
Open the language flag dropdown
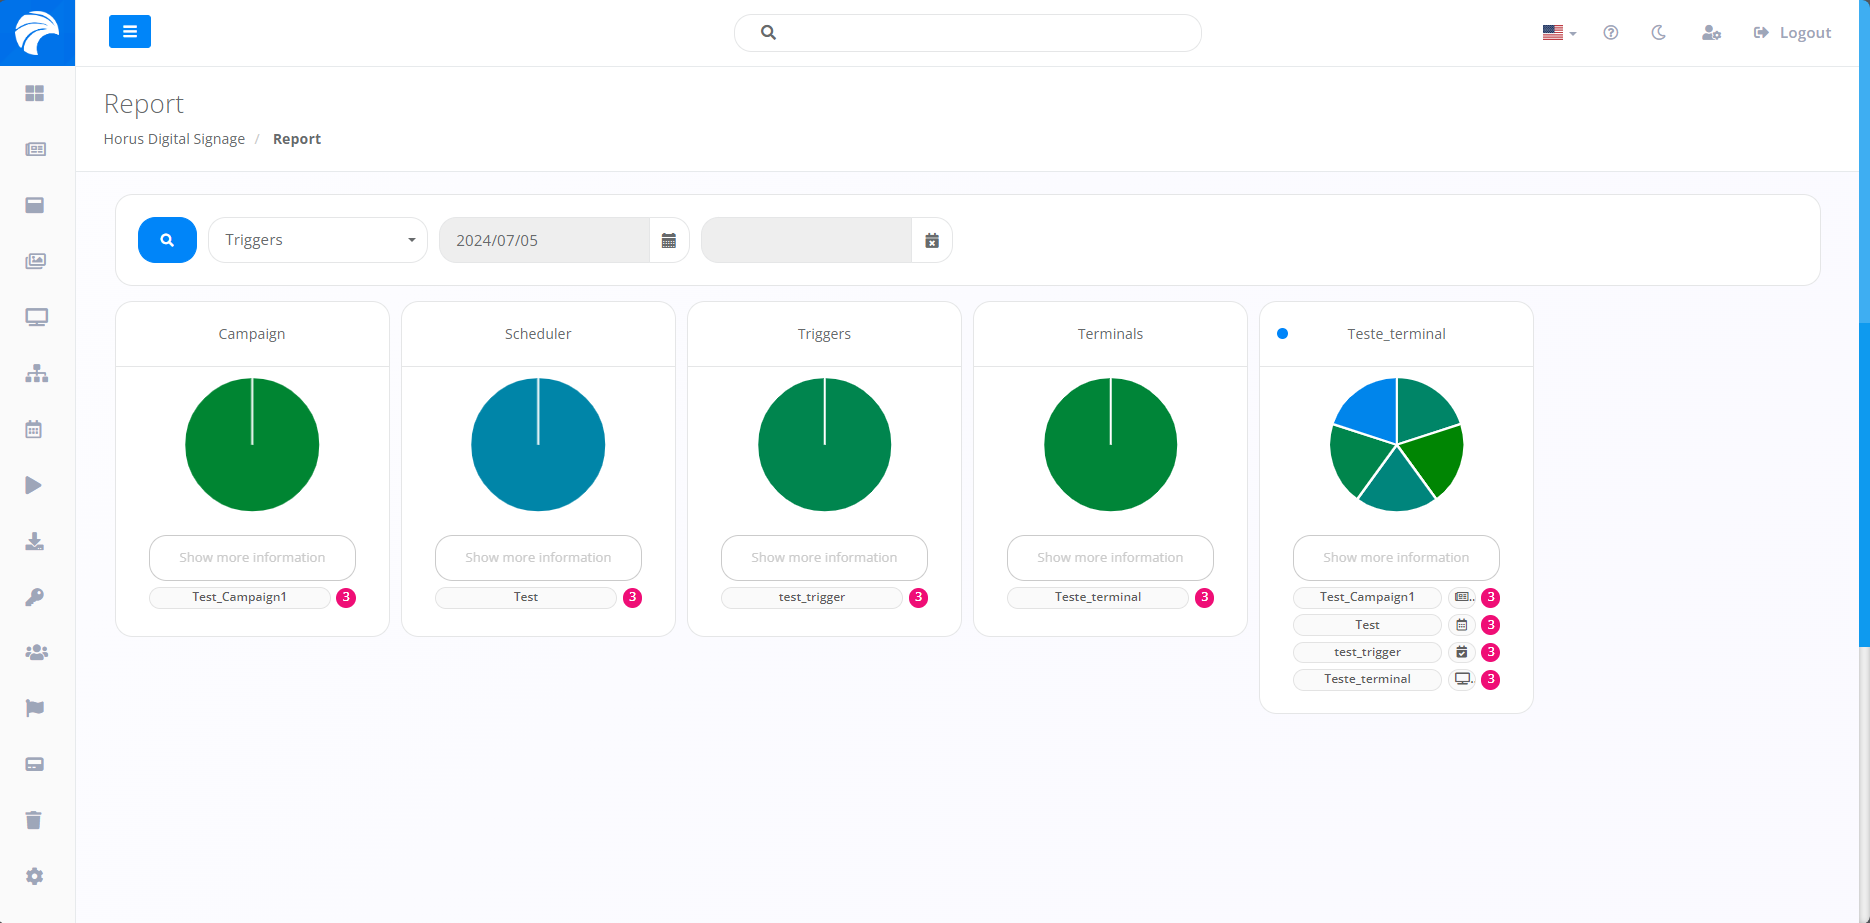pyautogui.click(x=1558, y=33)
